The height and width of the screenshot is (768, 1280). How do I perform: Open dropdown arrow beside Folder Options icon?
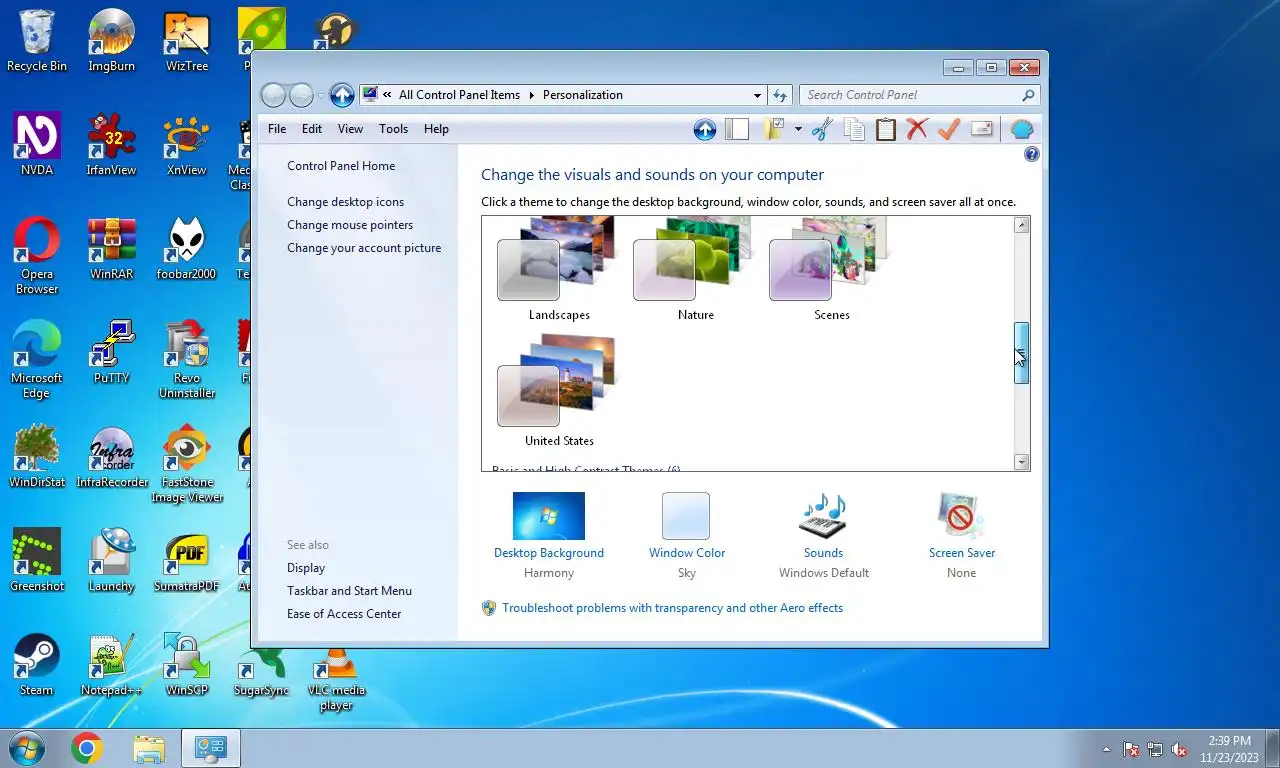pos(798,129)
